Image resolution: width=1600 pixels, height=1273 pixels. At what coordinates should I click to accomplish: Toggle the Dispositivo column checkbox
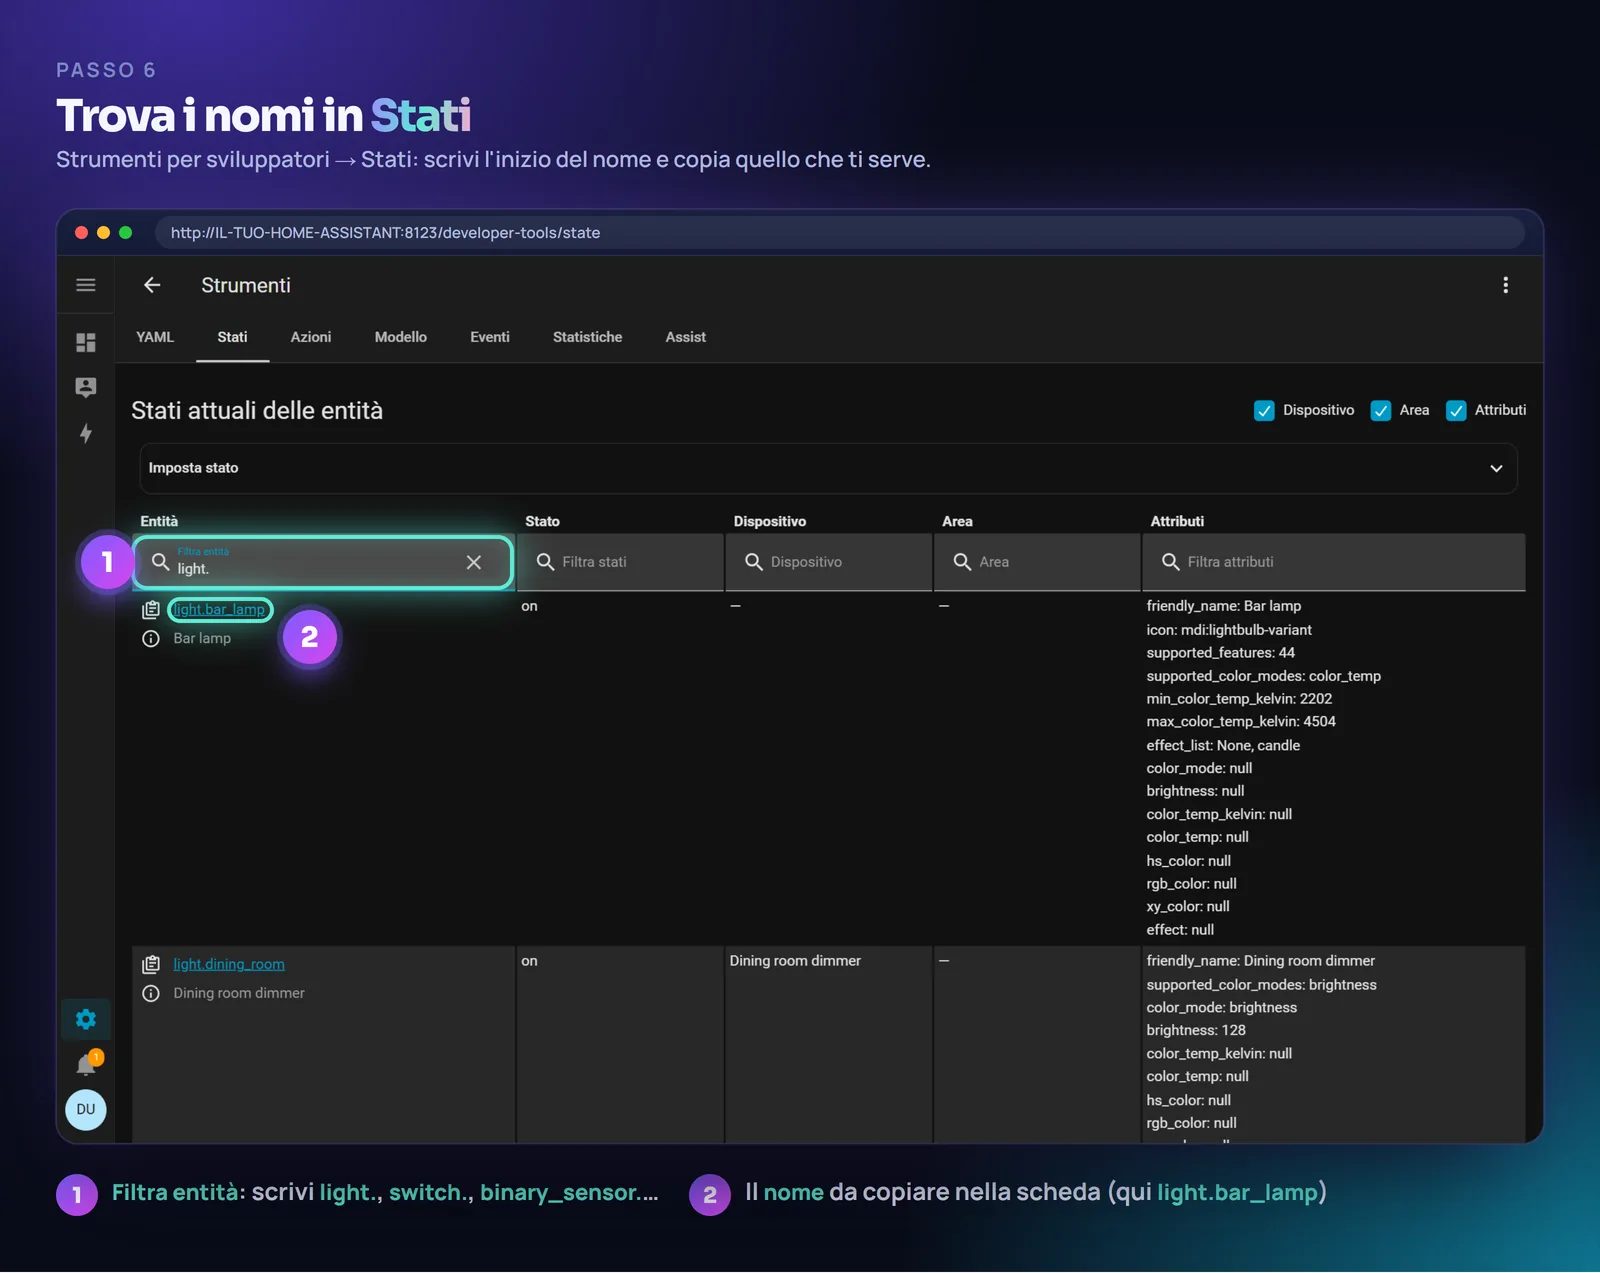(1264, 411)
